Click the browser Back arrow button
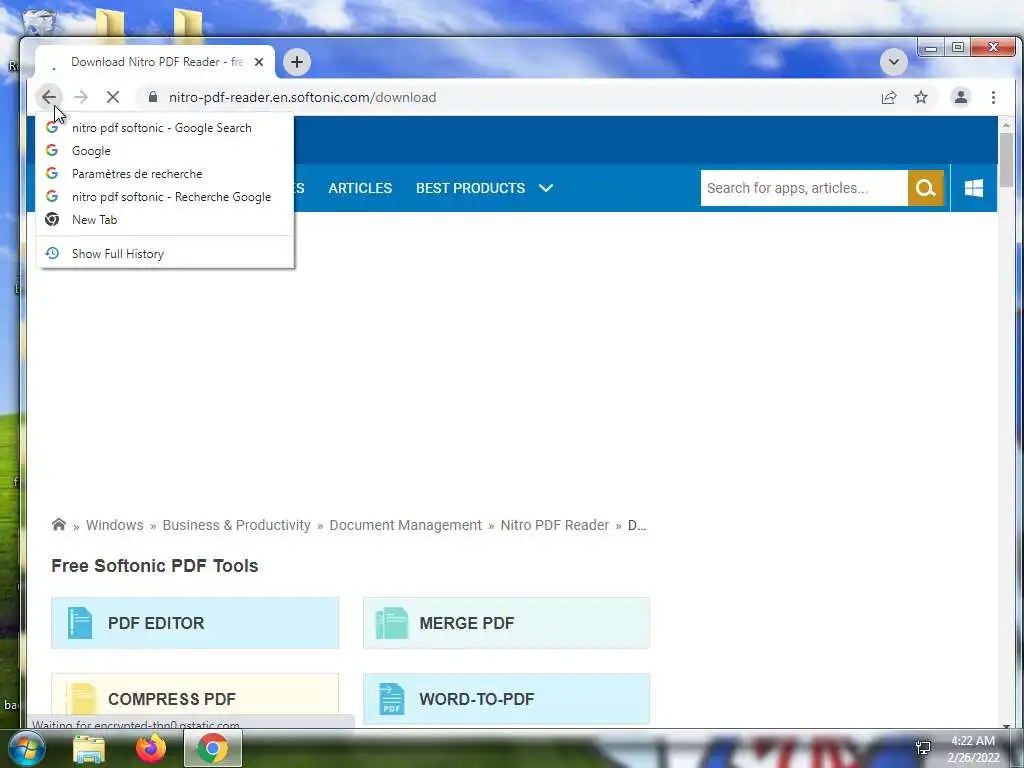 [x=48, y=97]
